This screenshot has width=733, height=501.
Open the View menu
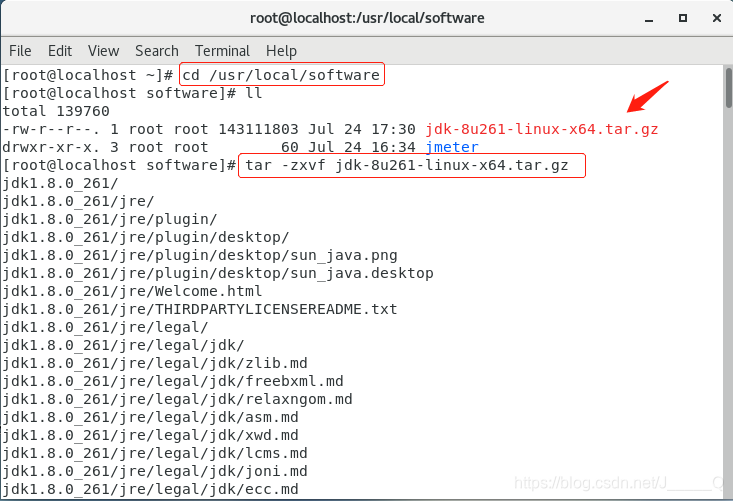tap(103, 50)
